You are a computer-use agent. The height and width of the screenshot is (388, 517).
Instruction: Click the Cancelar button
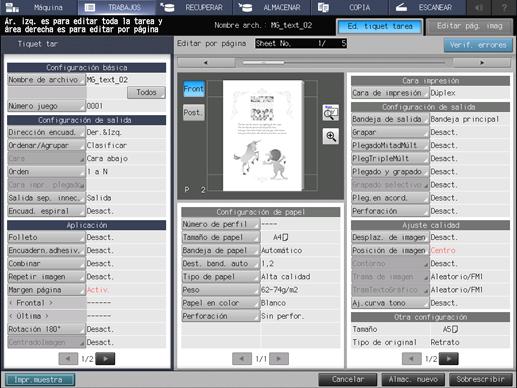(348, 379)
